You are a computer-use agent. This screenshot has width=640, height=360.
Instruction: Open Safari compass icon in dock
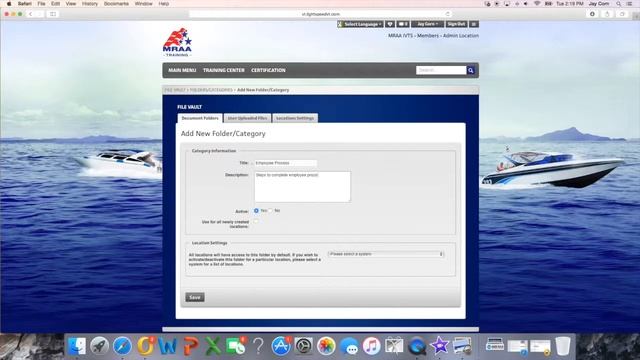point(122,346)
